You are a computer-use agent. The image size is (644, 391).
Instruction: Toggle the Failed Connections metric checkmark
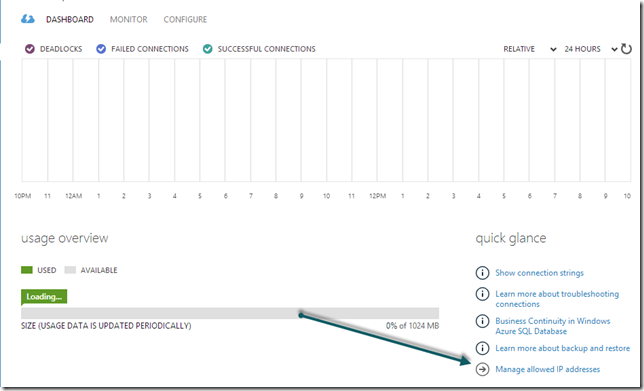tap(101, 49)
